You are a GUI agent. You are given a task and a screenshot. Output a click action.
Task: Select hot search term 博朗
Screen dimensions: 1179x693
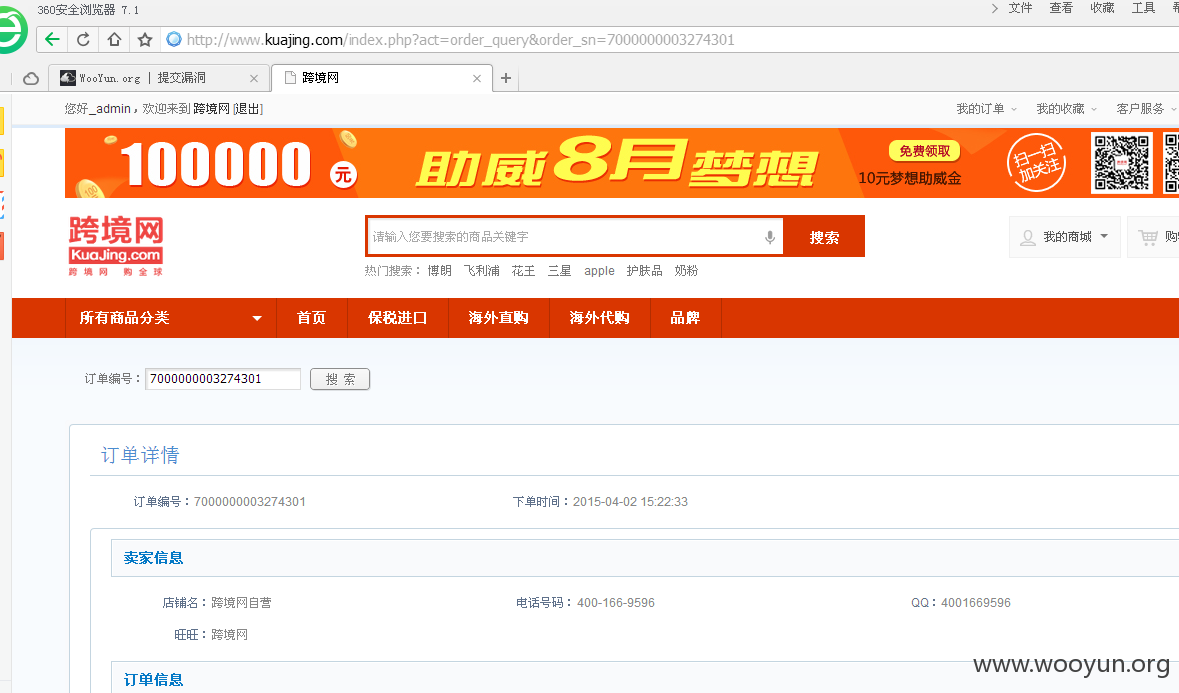tap(440, 271)
